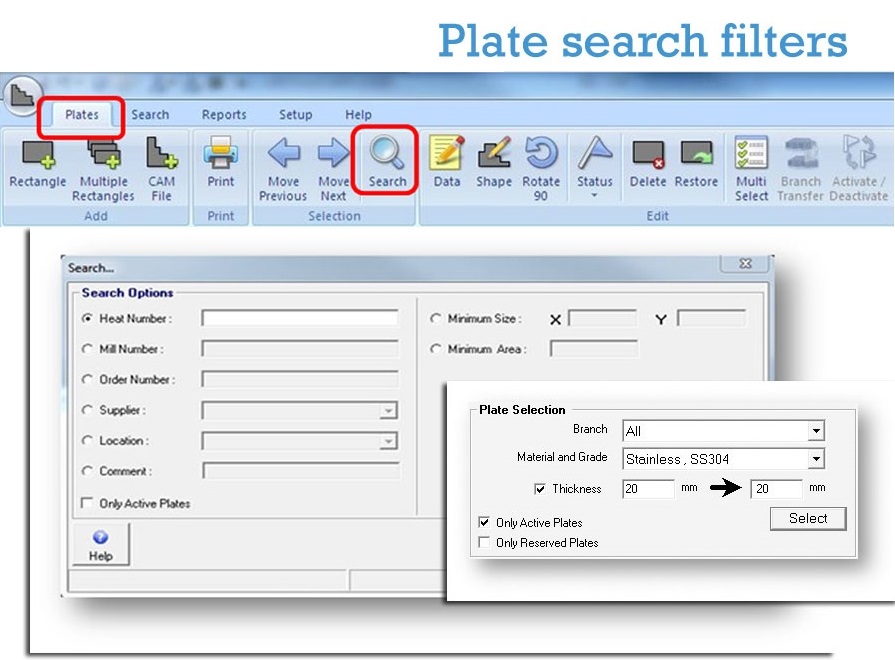Switch to the Reports ribbon tab
The width and height of the screenshot is (895, 660).
point(224,115)
